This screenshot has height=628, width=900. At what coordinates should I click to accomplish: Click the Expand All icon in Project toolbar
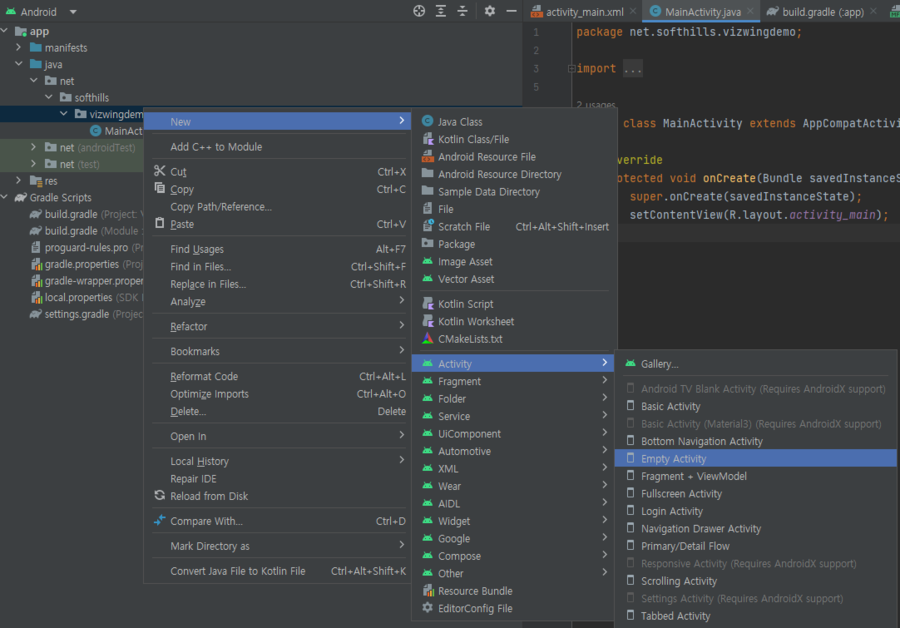click(x=442, y=11)
